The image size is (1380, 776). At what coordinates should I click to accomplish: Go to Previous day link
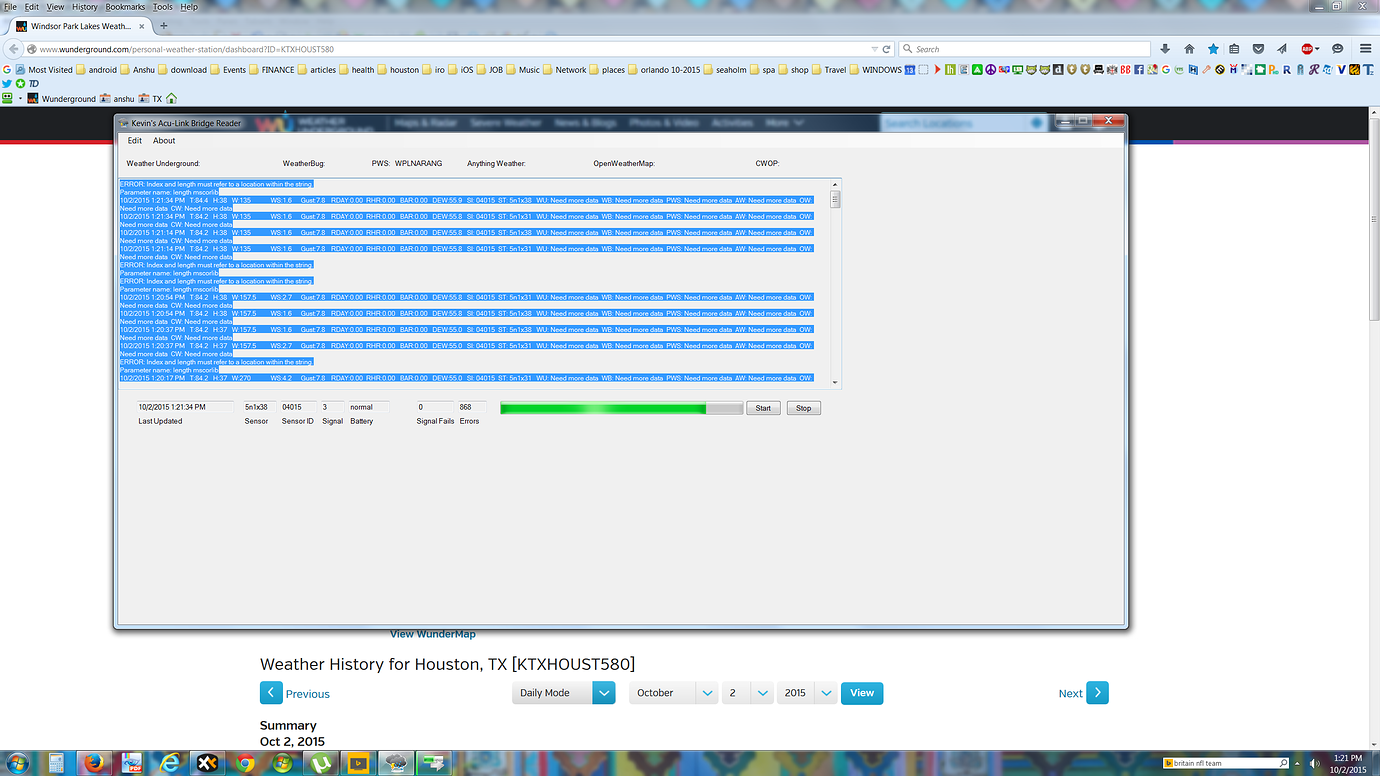(x=295, y=693)
